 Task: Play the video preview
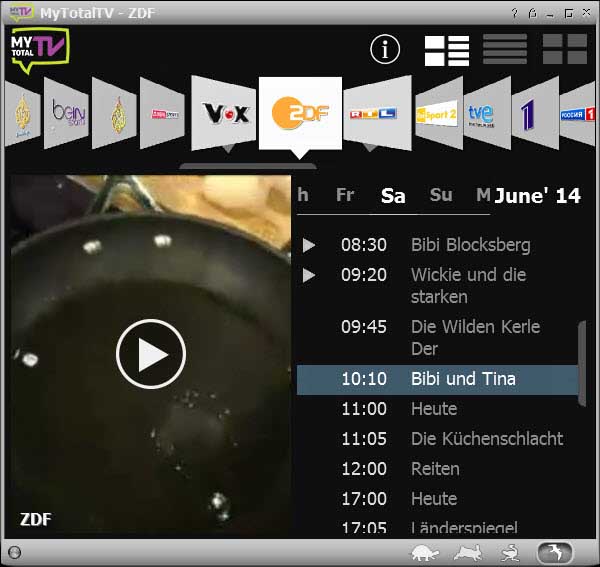[x=151, y=354]
